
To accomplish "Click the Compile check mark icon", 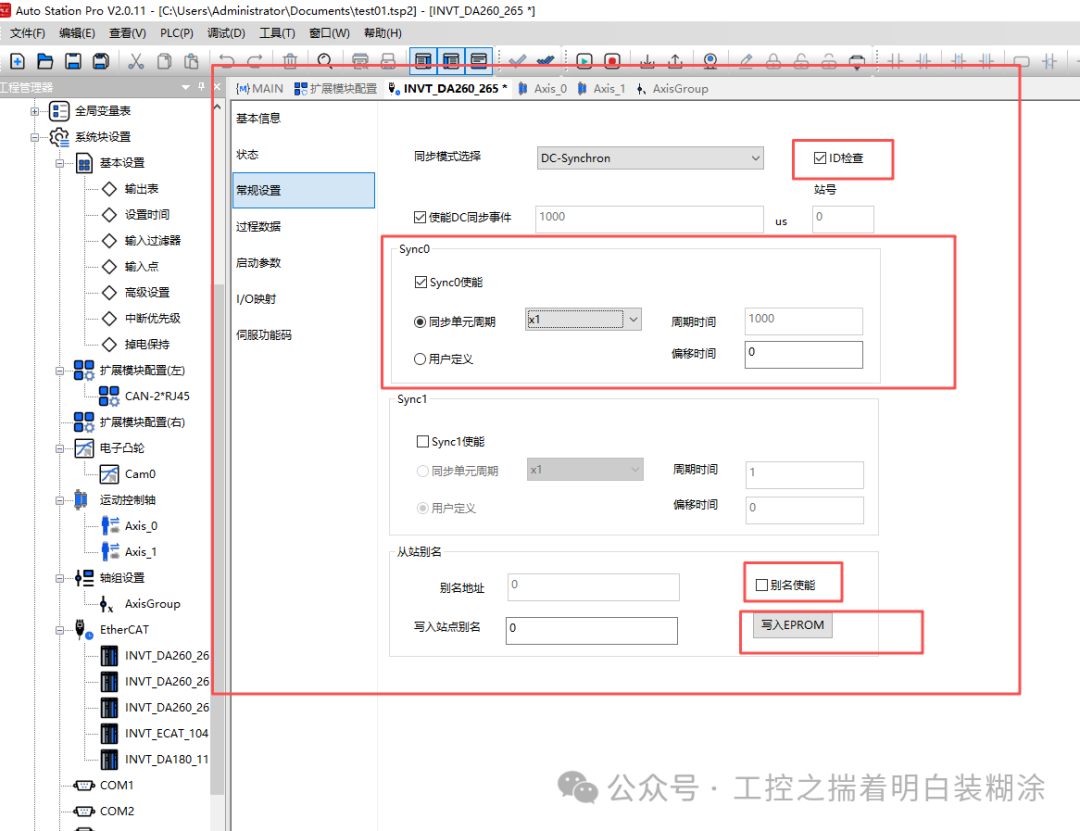I will 517,61.
